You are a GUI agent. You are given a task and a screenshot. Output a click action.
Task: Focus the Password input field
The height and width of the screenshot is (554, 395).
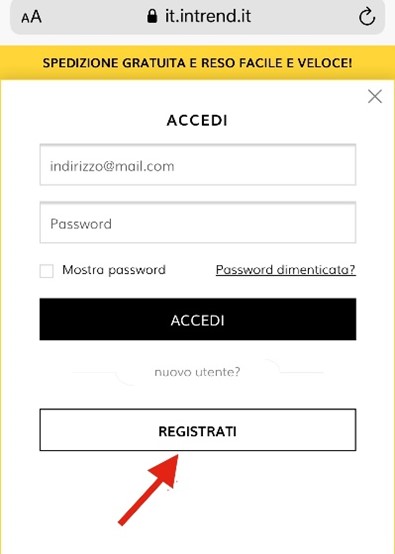198,223
